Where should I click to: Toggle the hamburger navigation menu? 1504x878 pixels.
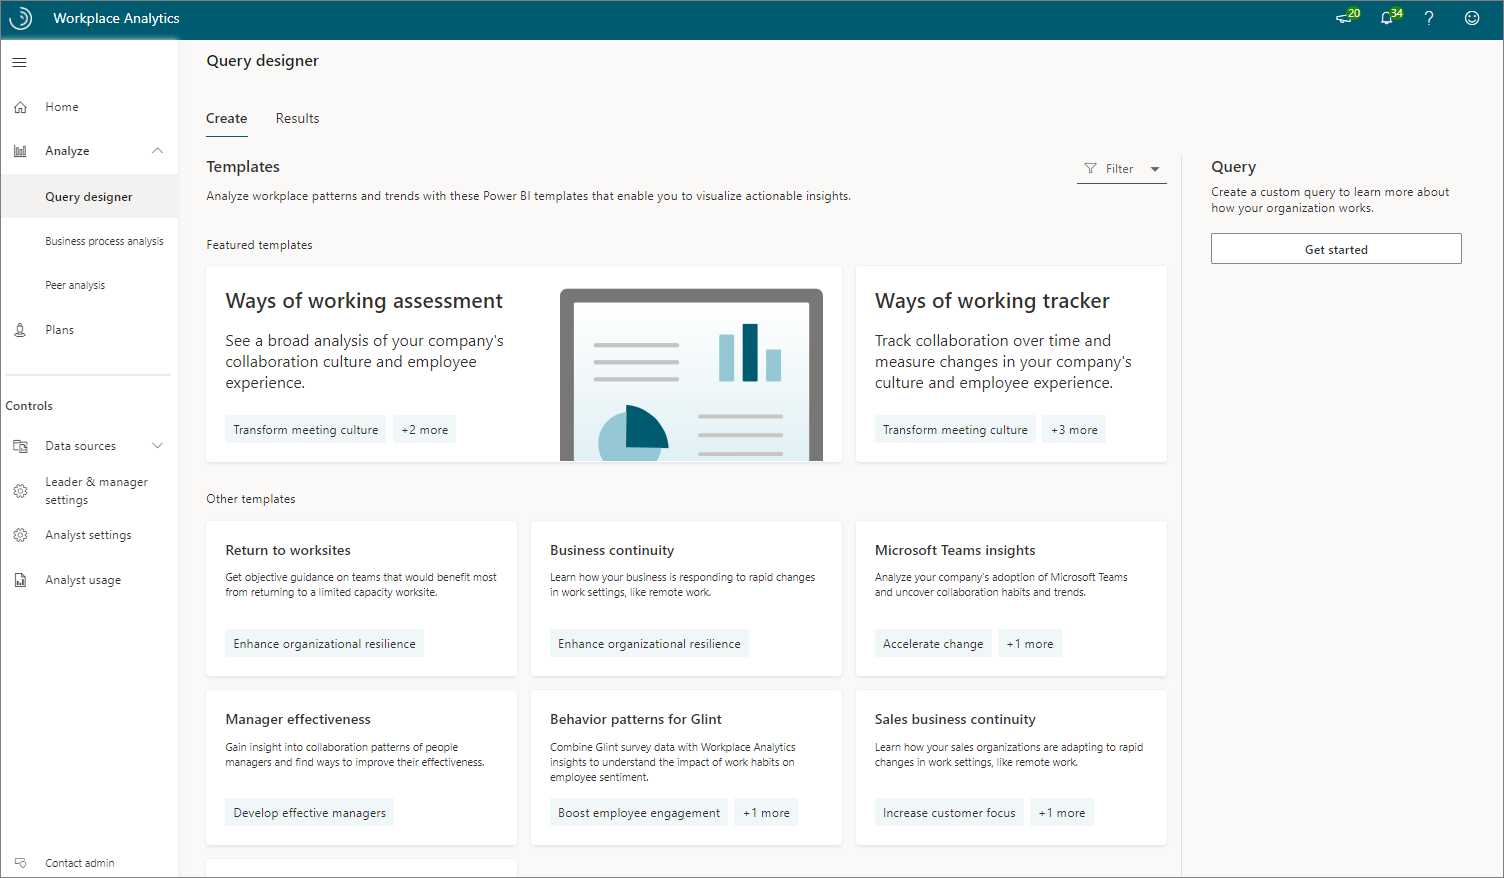19,62
